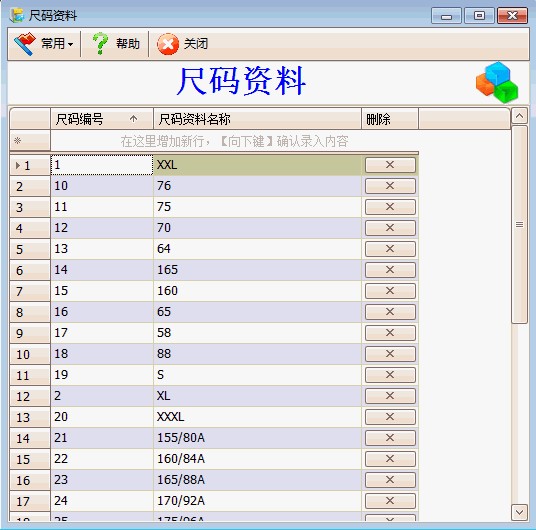
Task: Click the 尺码资料名称 column header
Action: pos(257,119)
